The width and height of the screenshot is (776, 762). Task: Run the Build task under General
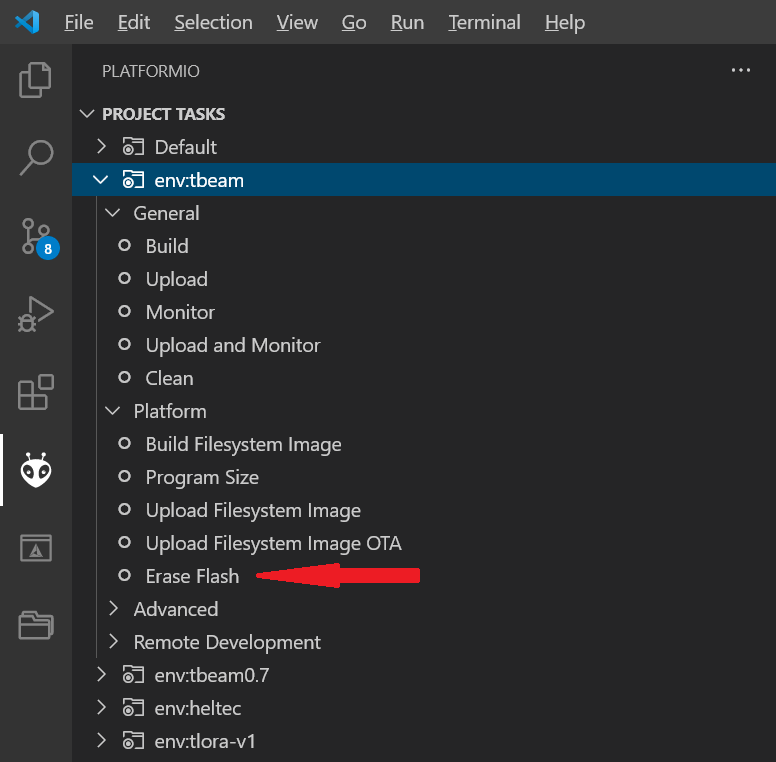167,246
